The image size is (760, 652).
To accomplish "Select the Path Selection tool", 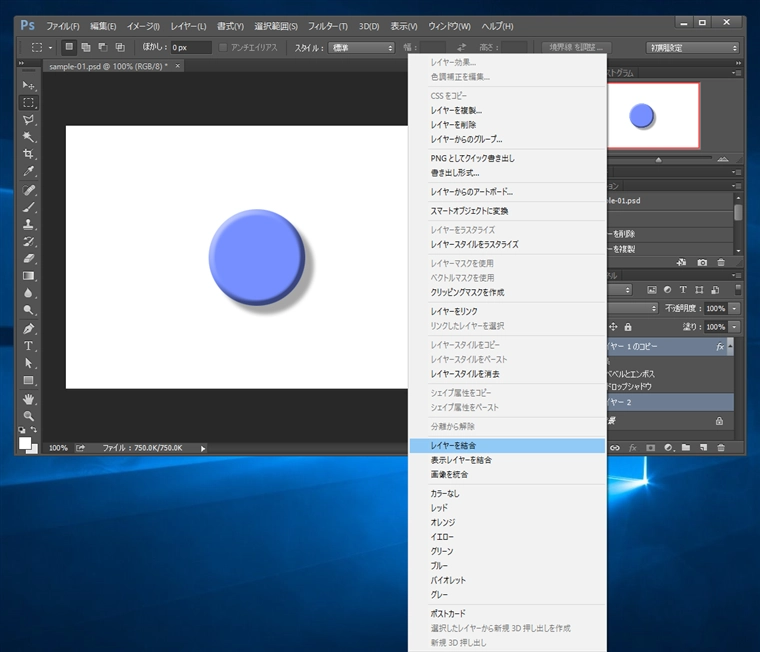I will [x=28, y=363].
